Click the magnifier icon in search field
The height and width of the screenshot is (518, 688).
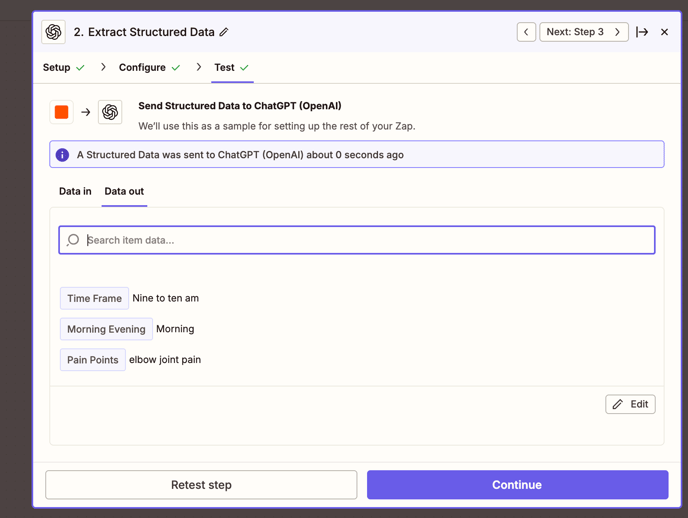pos(73,240)
